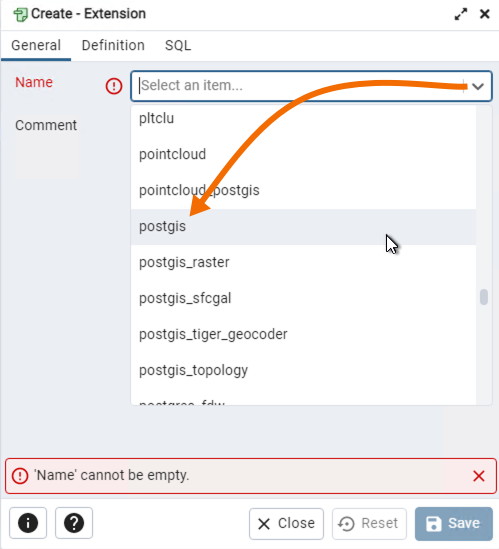
Task: Click the Reset button
Action: click(369, 524)
